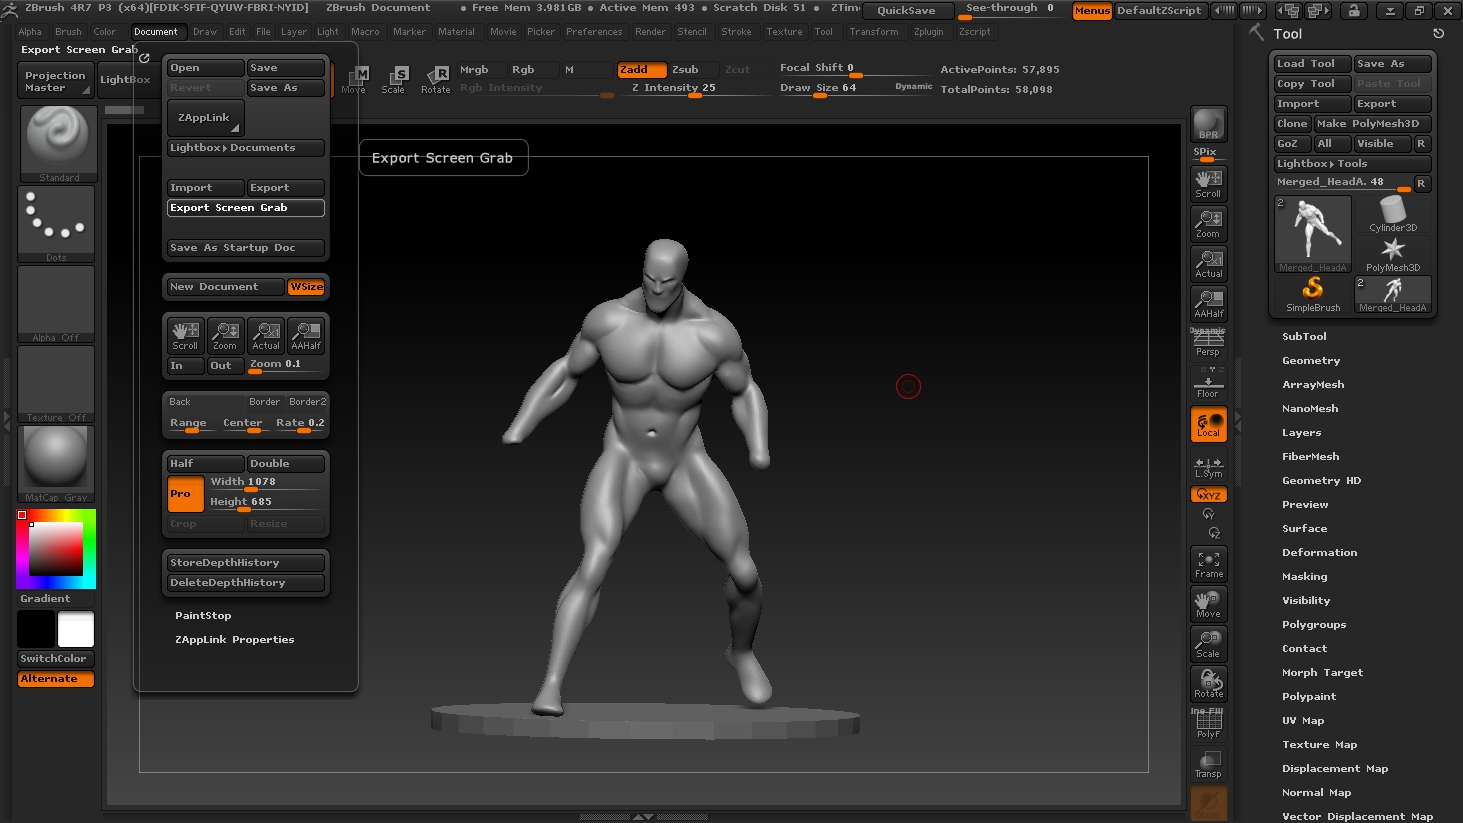Expand the Deformation section
This screenshot has width=1463, height=823.
tap(1319, 553)
